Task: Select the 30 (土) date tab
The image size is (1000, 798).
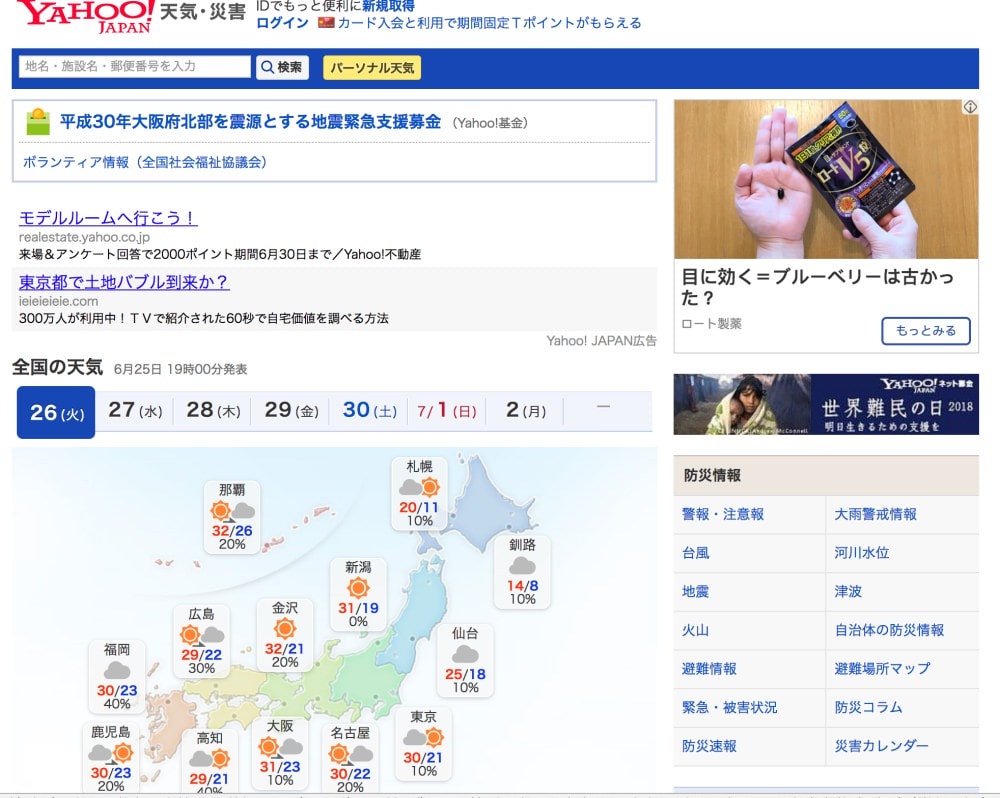Action: point(369,411)
